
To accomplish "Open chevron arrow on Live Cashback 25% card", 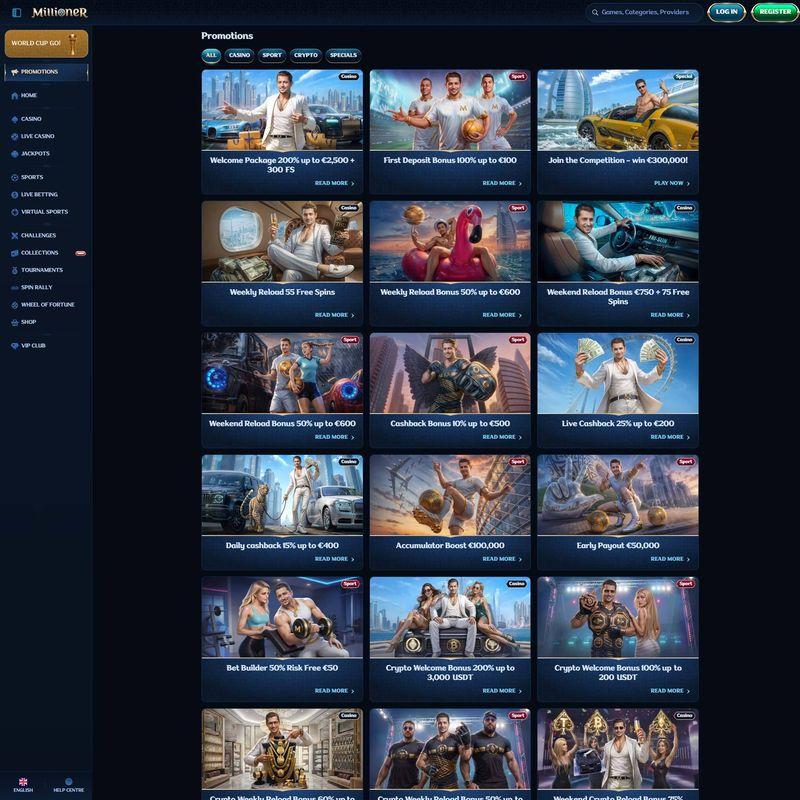I will (x=688, y=437).
